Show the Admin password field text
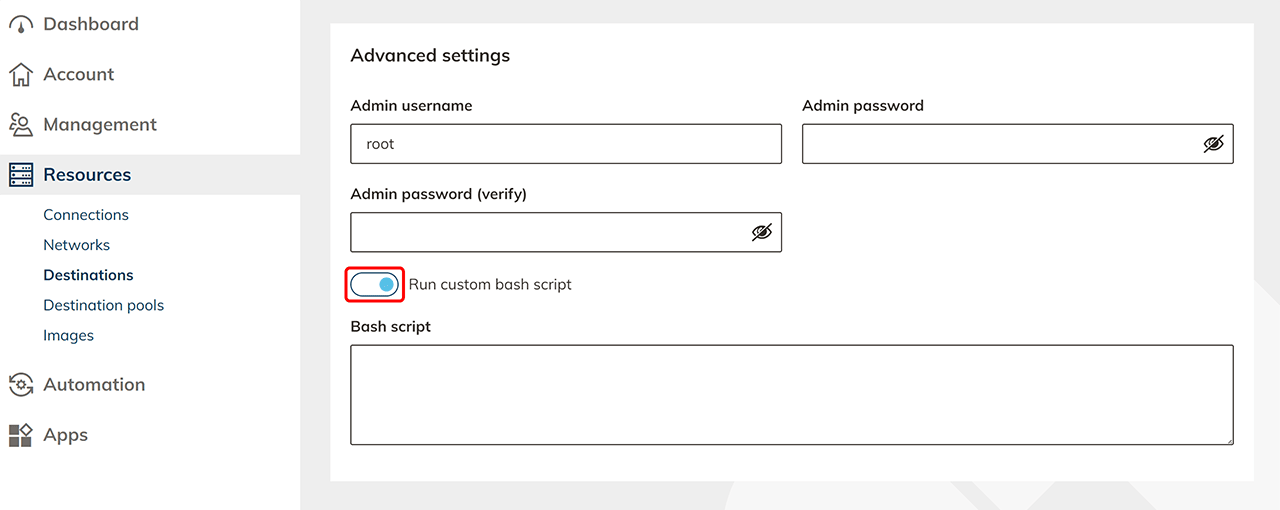 (1213, 144)
